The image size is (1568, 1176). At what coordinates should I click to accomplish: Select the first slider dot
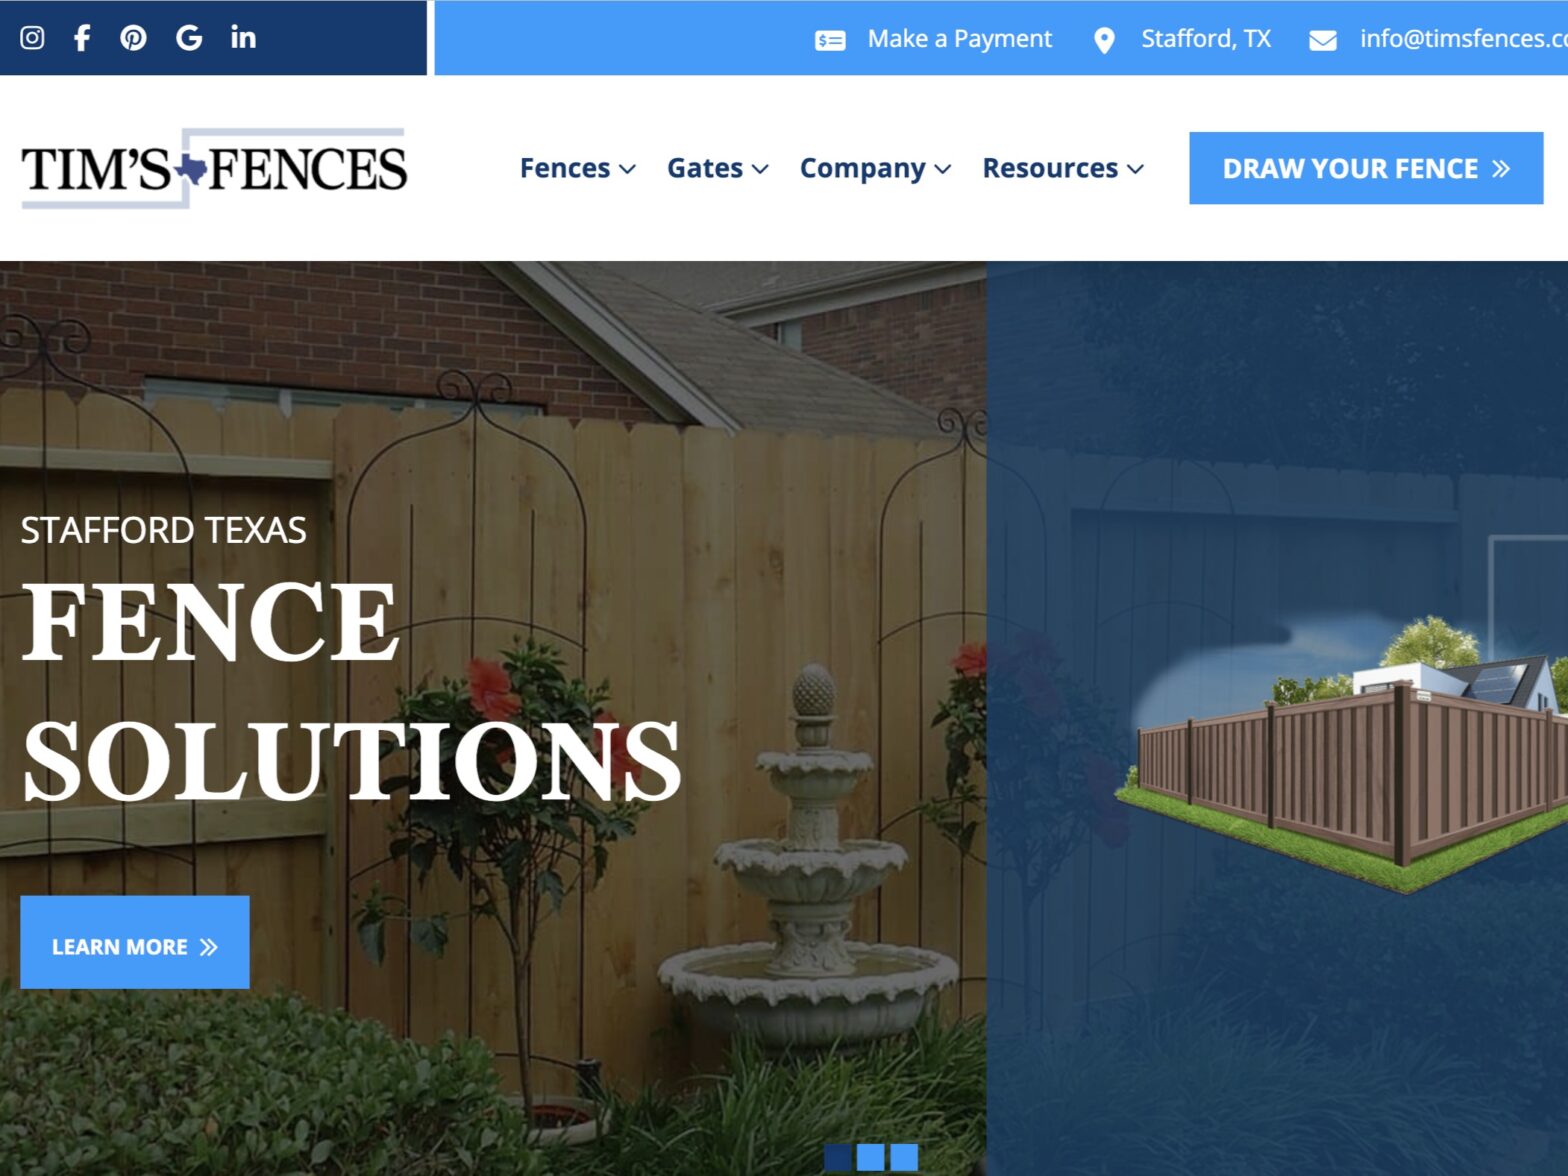coord(838,1157)
